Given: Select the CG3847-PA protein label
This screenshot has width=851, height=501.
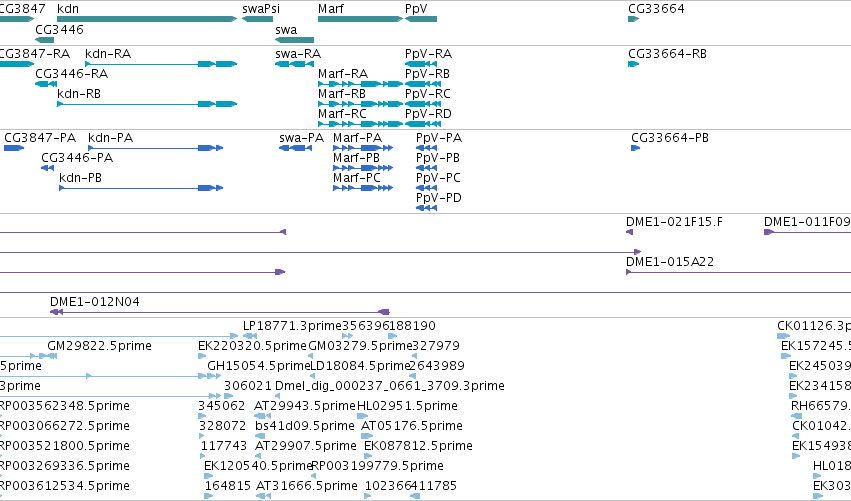Looking at the screenshot, I should point(40,138).
